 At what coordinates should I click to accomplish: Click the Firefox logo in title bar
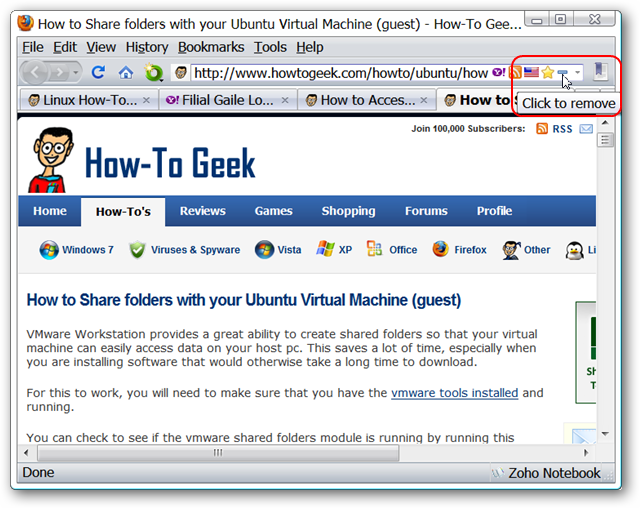pos(25,23)
